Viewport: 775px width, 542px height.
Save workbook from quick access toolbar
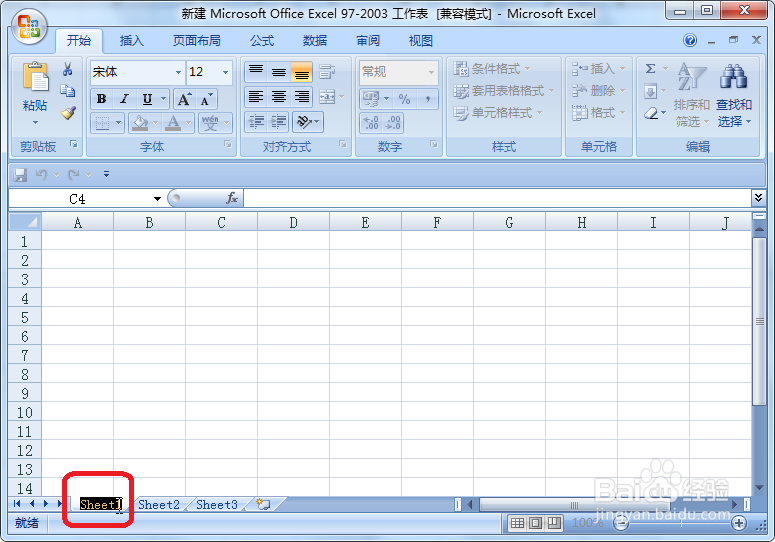(x=20, y=174)
